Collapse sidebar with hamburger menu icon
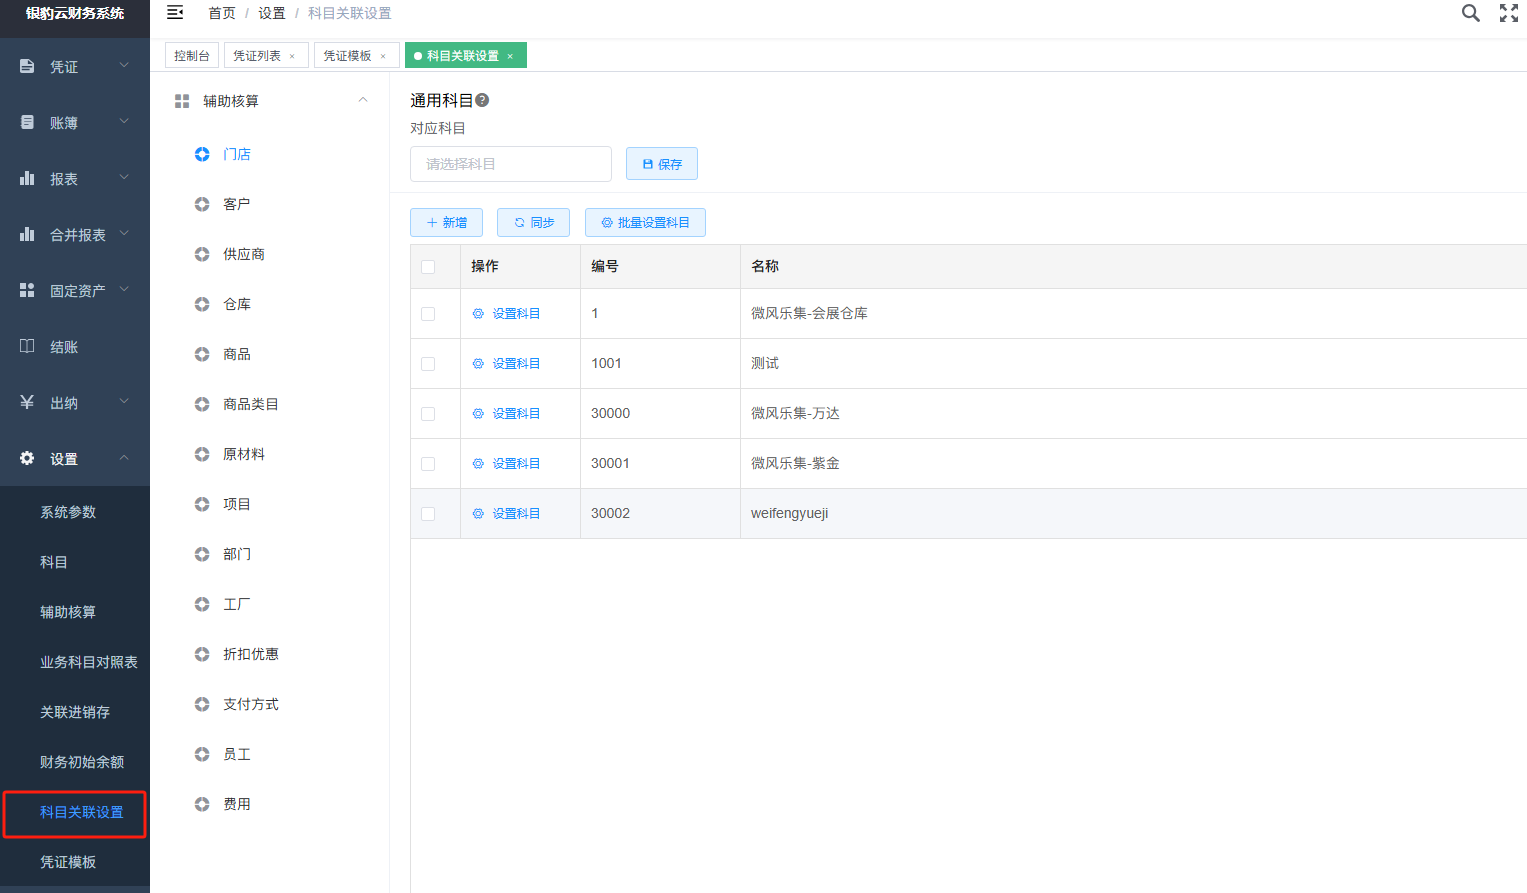 point(175,13)
